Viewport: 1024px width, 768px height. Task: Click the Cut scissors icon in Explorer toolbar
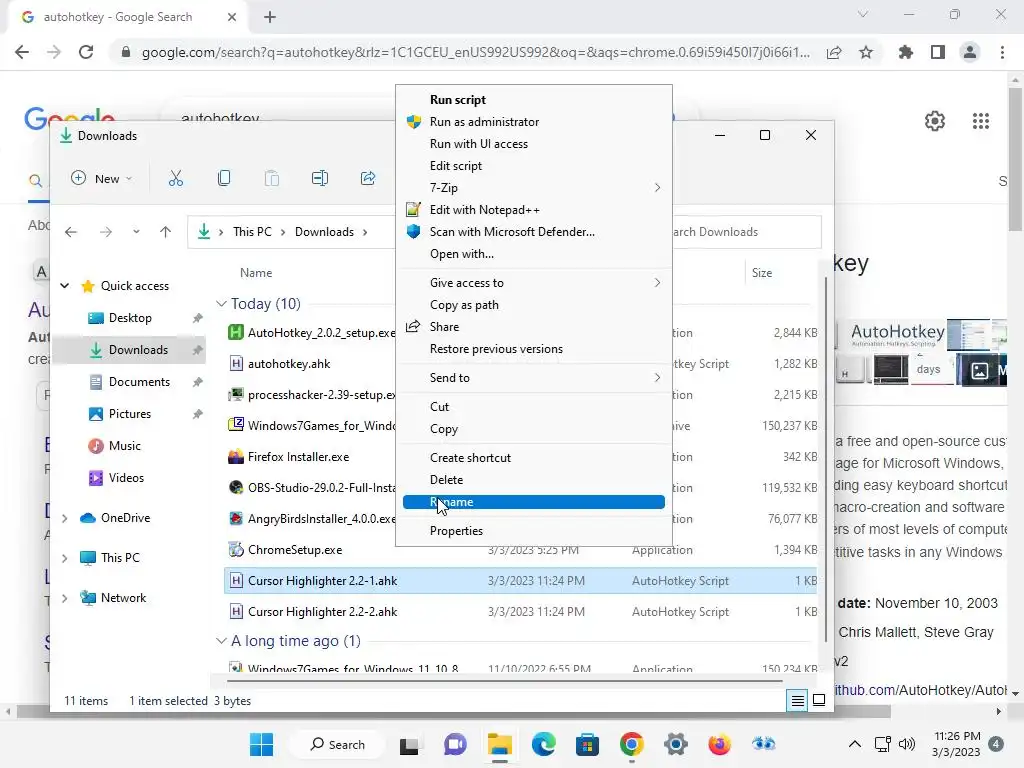pyautogui.click(x=176, y=178)
